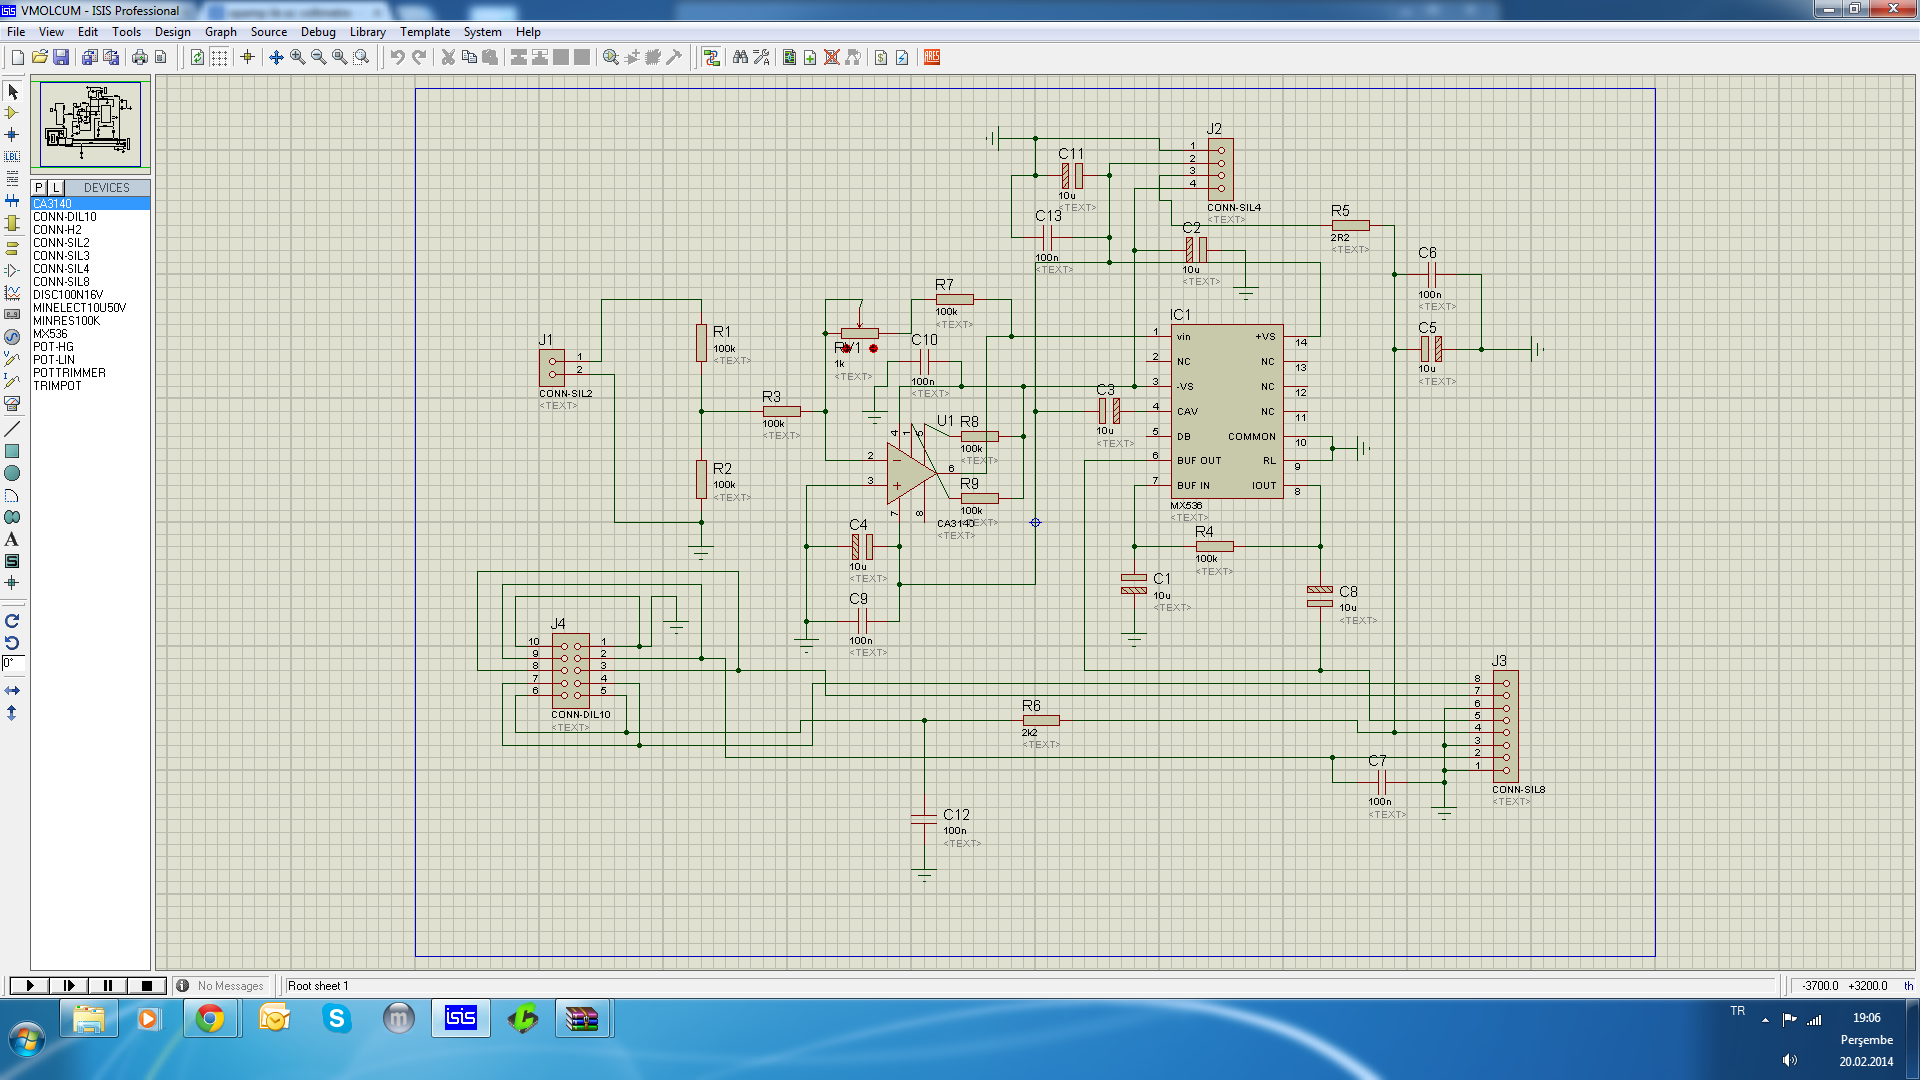Viewport: 1920px width, 1080px height.
Task: Select the Wire Label (LBL) tool
Action: pyautogui.click(x=12, y=157)
